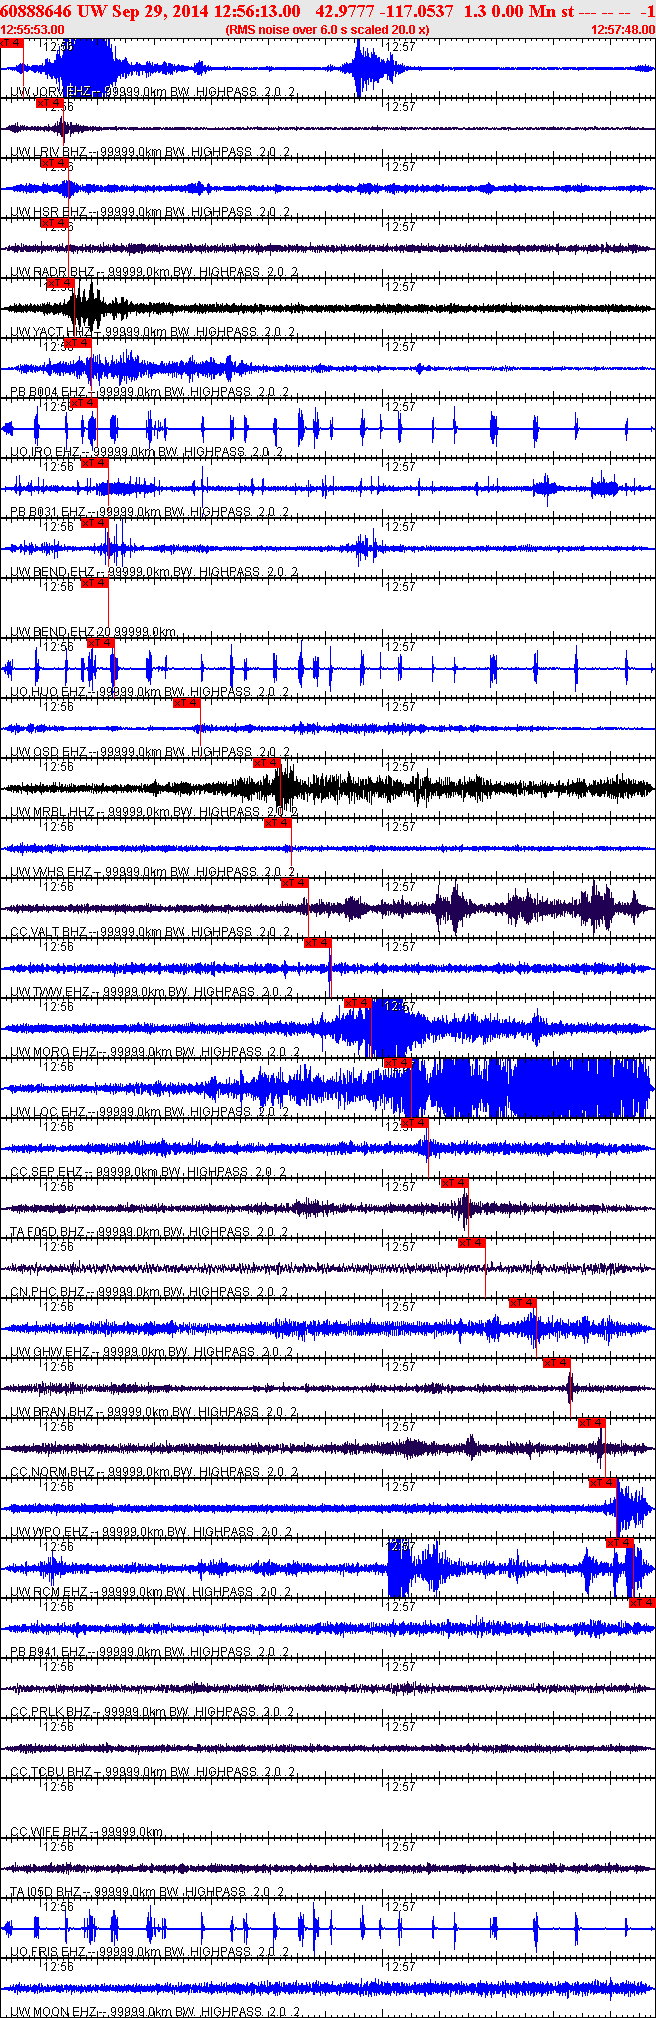This screenshot has height=2018, width=656.
Task: Click red pick marker on CC.SEP trace
Action: [415, 1123]
